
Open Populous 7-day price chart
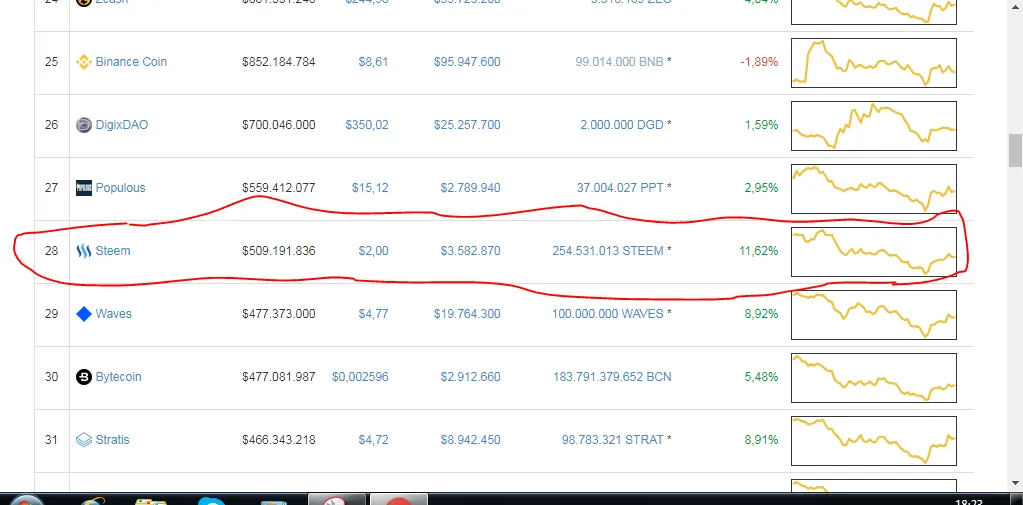pyautogui.click(x=874, y=189)
